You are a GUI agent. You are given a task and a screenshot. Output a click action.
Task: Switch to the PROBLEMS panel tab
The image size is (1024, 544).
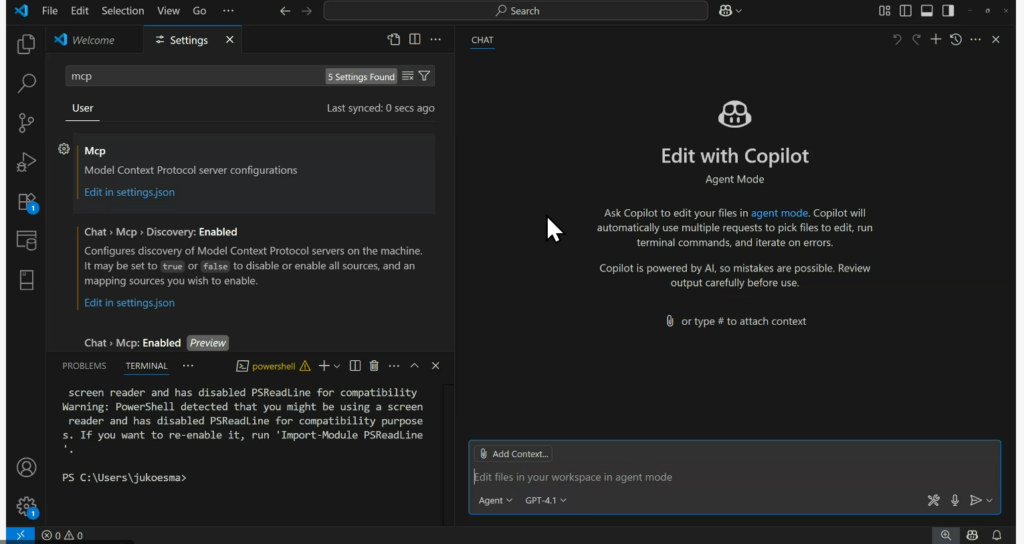tap(84, 366)
